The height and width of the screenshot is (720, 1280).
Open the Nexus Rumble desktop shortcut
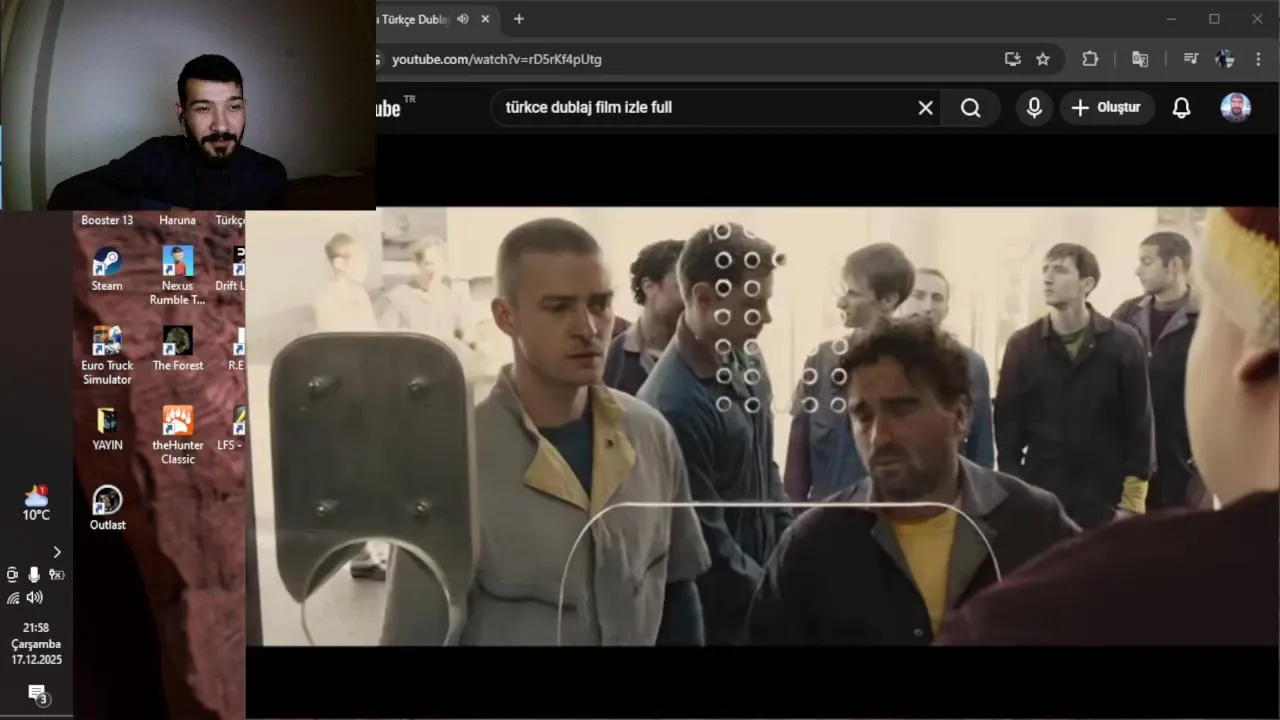coord(177,275)
